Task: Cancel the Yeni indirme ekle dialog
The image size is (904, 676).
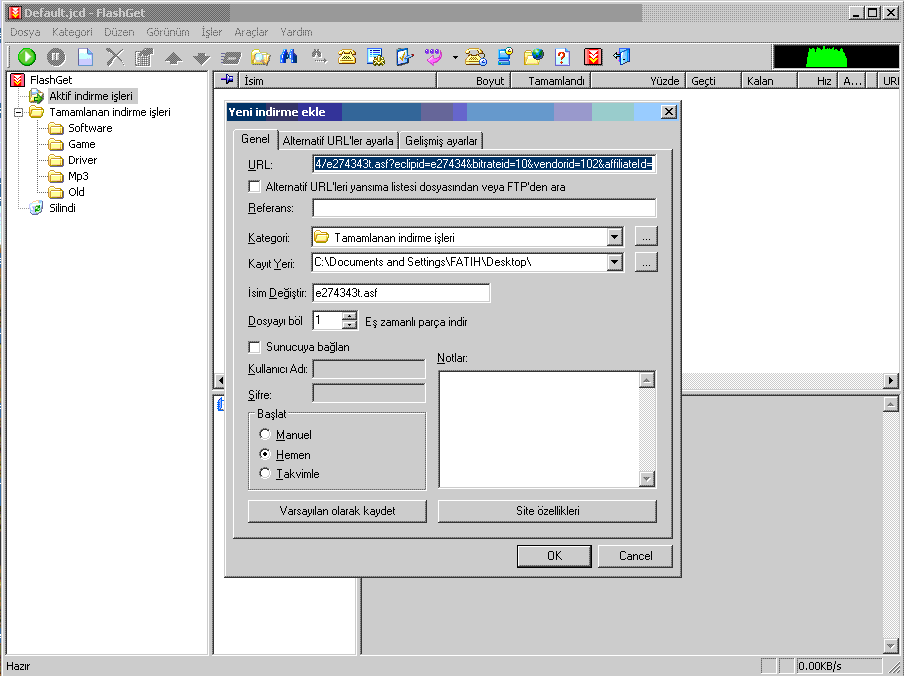Action: (635, 556)
